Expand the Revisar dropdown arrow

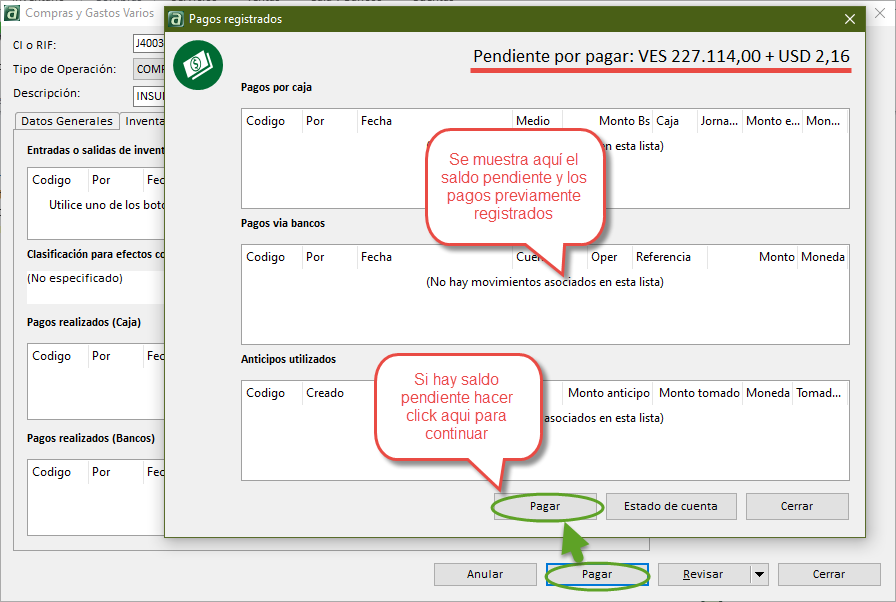tap(759, 575)
